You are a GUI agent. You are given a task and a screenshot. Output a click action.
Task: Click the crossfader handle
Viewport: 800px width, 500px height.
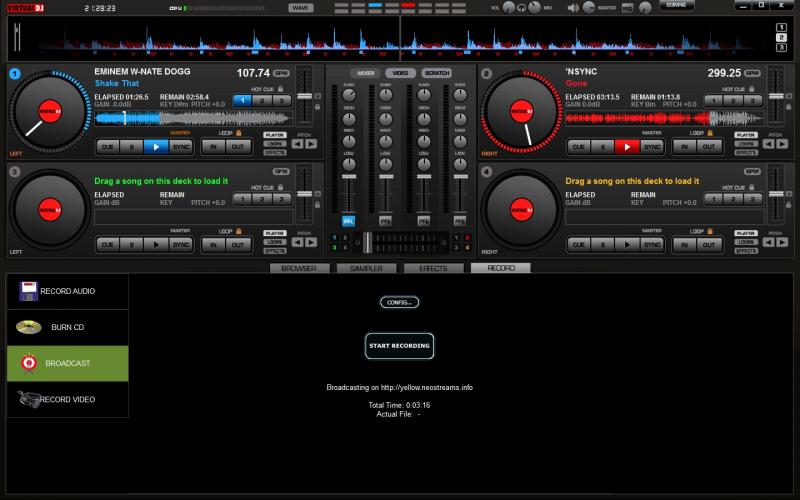click(367, 243)
